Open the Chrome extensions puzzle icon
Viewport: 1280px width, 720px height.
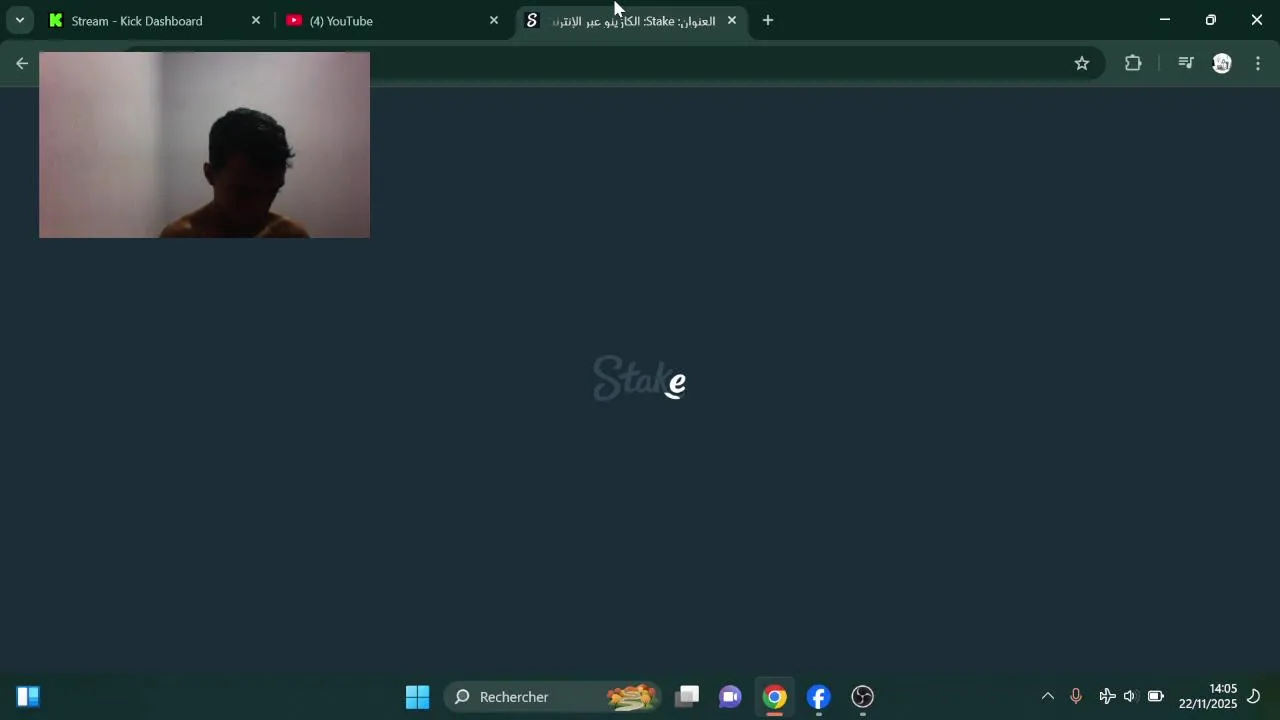(x=1133, y=63)
